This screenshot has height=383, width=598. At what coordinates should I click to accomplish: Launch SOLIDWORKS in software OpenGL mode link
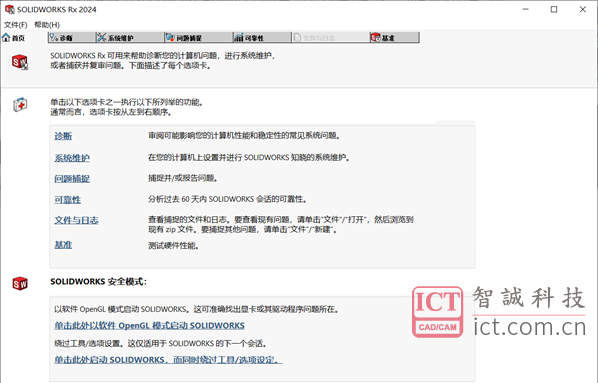[x=149, y=325]
